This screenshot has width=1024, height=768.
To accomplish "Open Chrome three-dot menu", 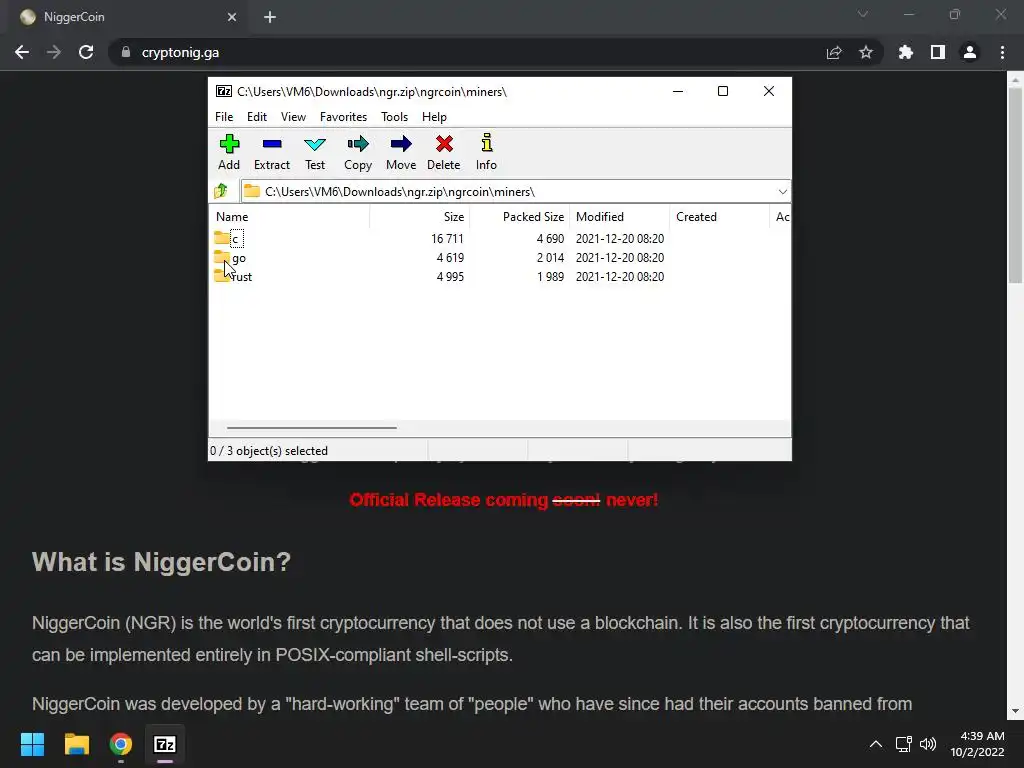I will pos(1002,52).
